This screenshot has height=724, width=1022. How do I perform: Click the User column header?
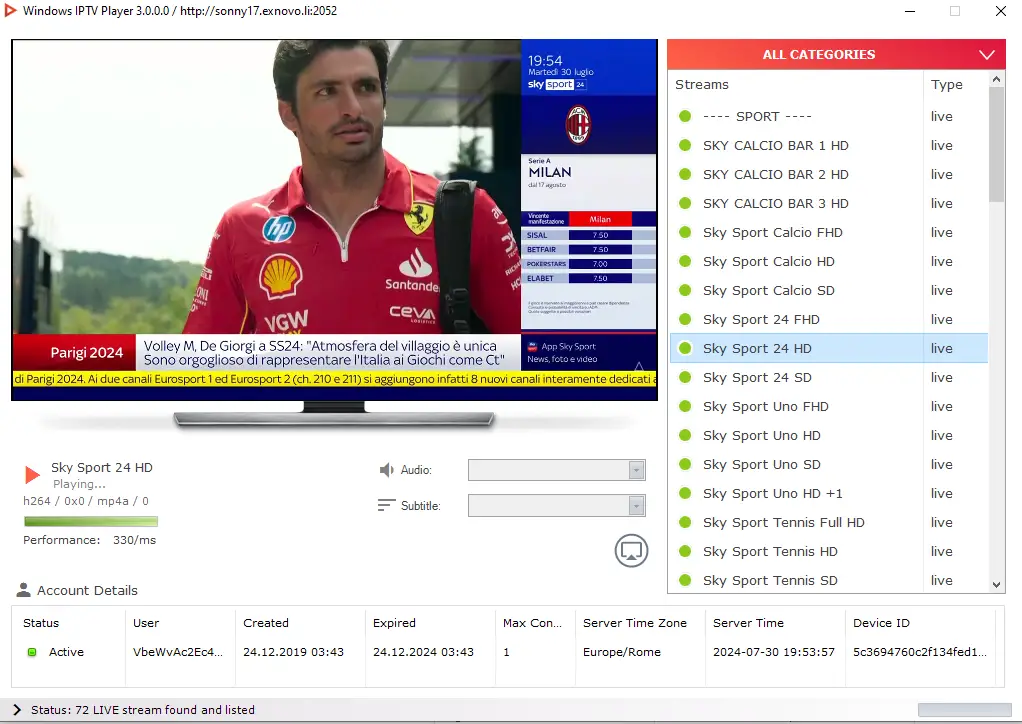[x=146, y=623]
